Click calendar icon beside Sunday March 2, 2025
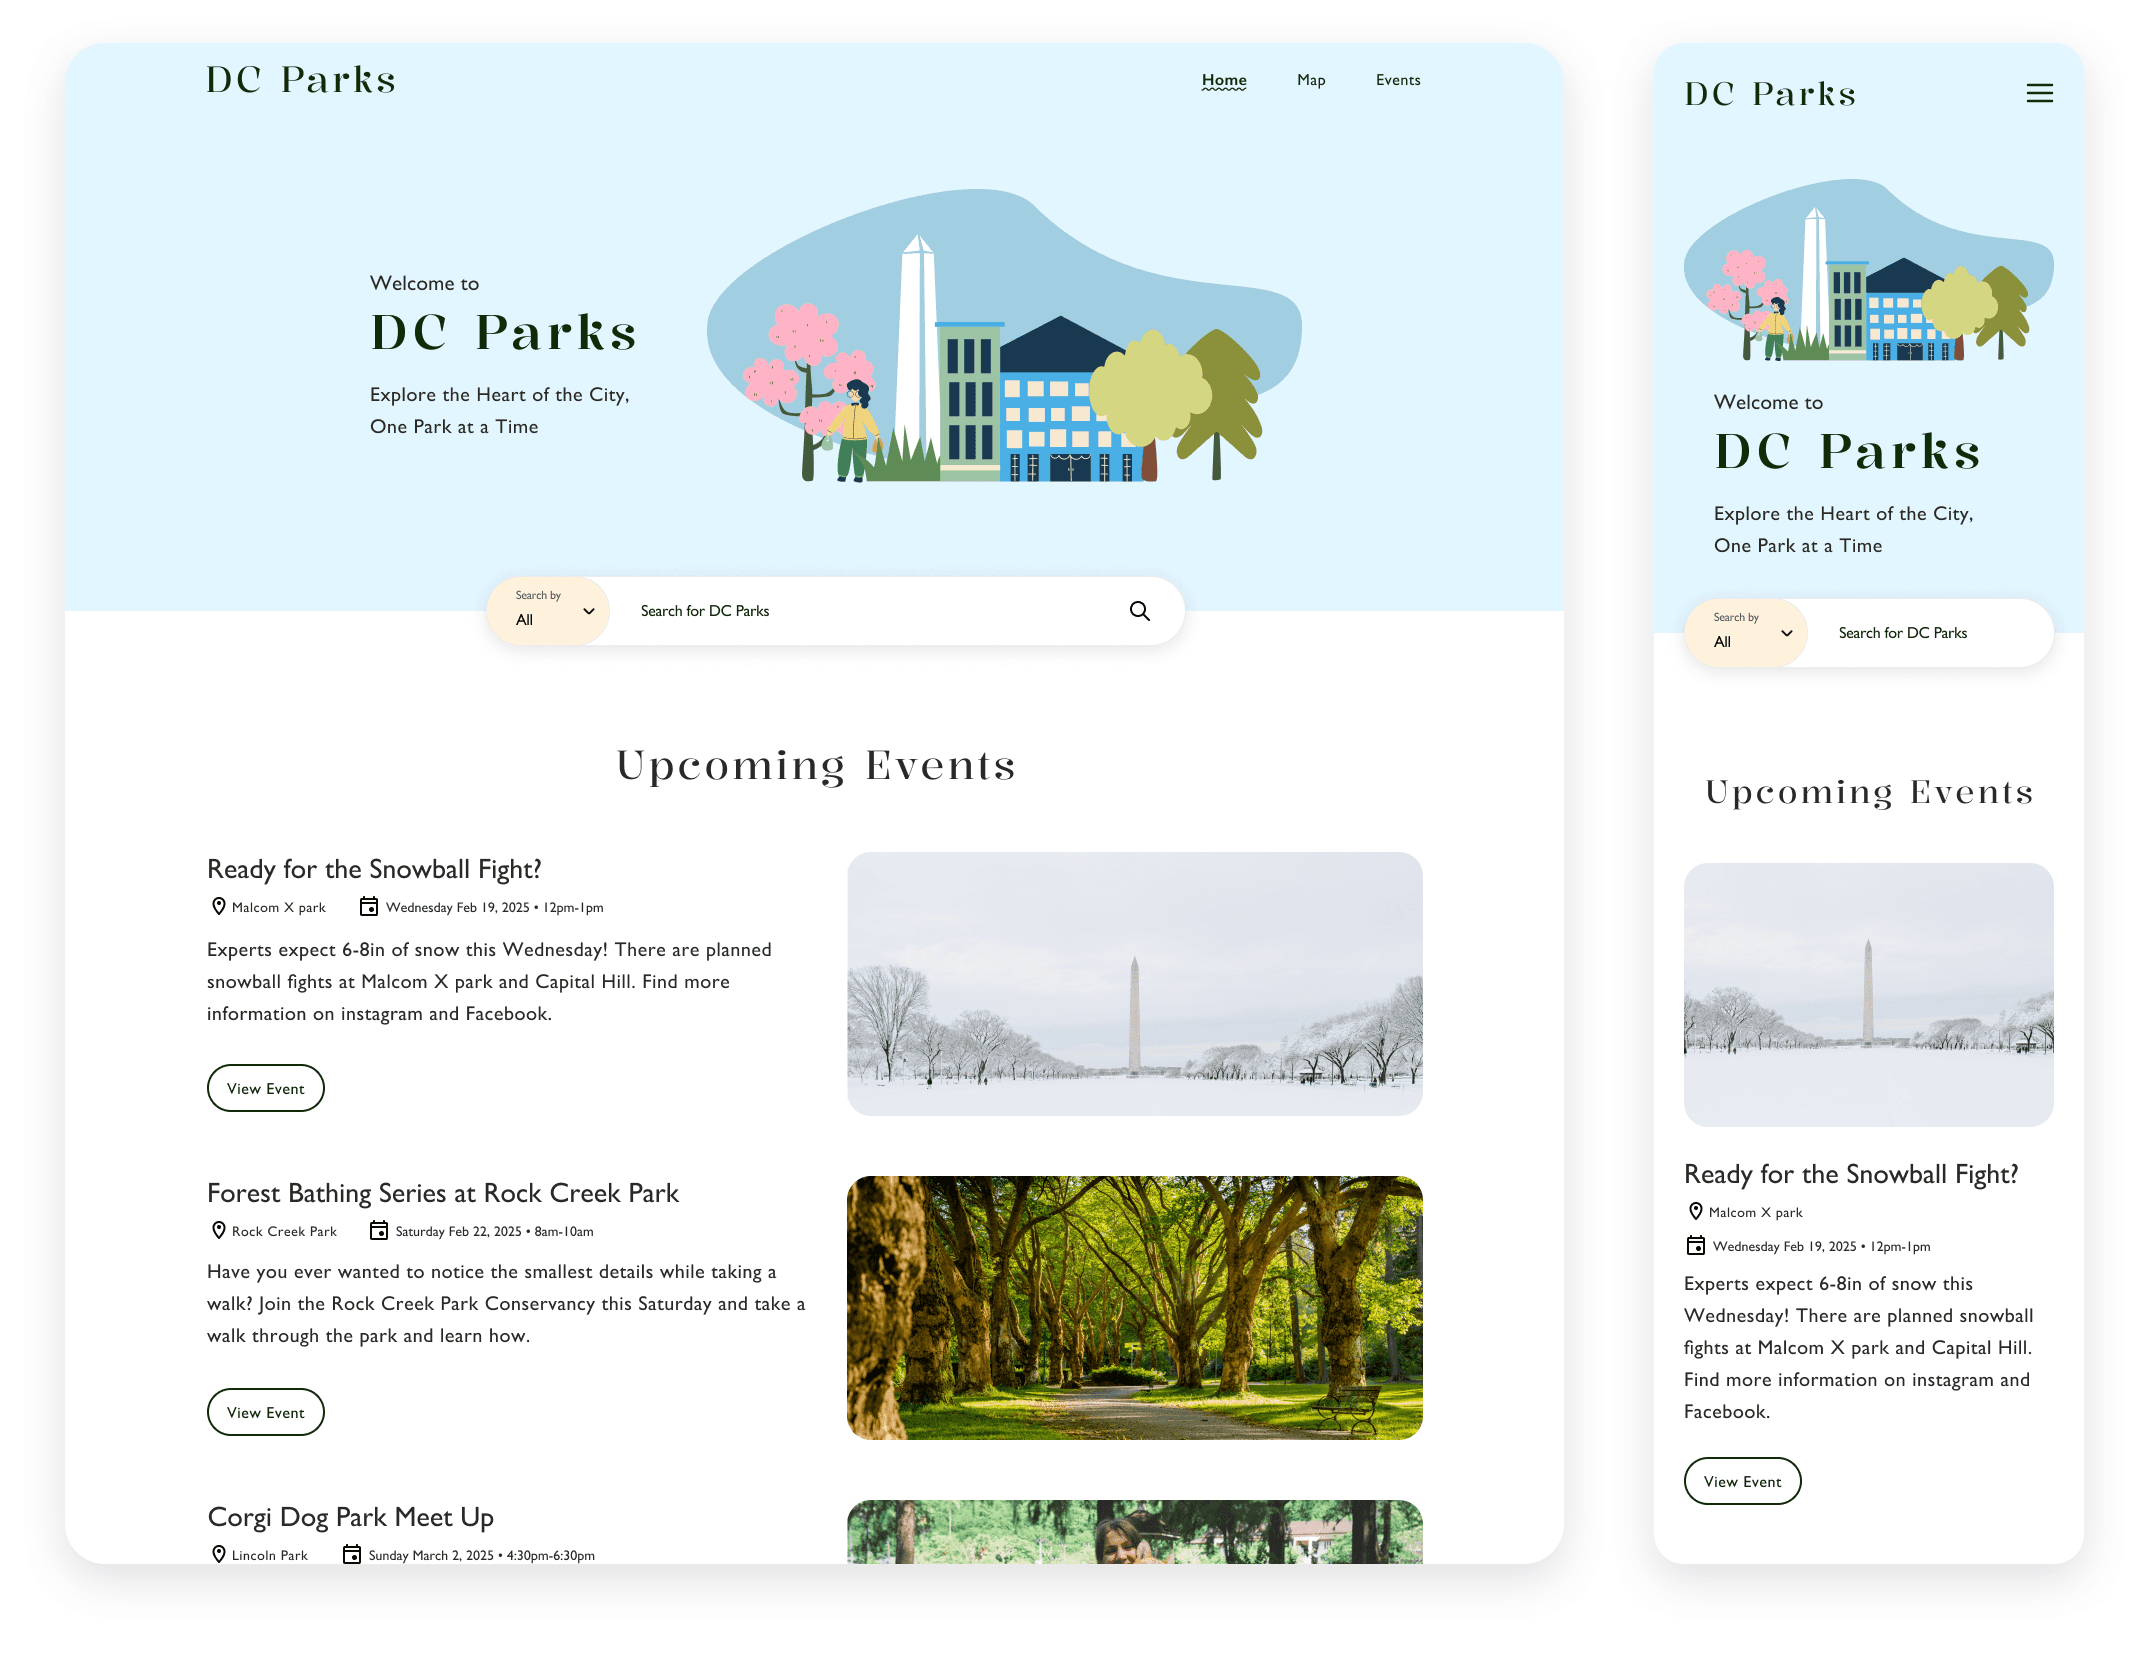Viewport: 2152px width, 1663px height. point(352,1555)
